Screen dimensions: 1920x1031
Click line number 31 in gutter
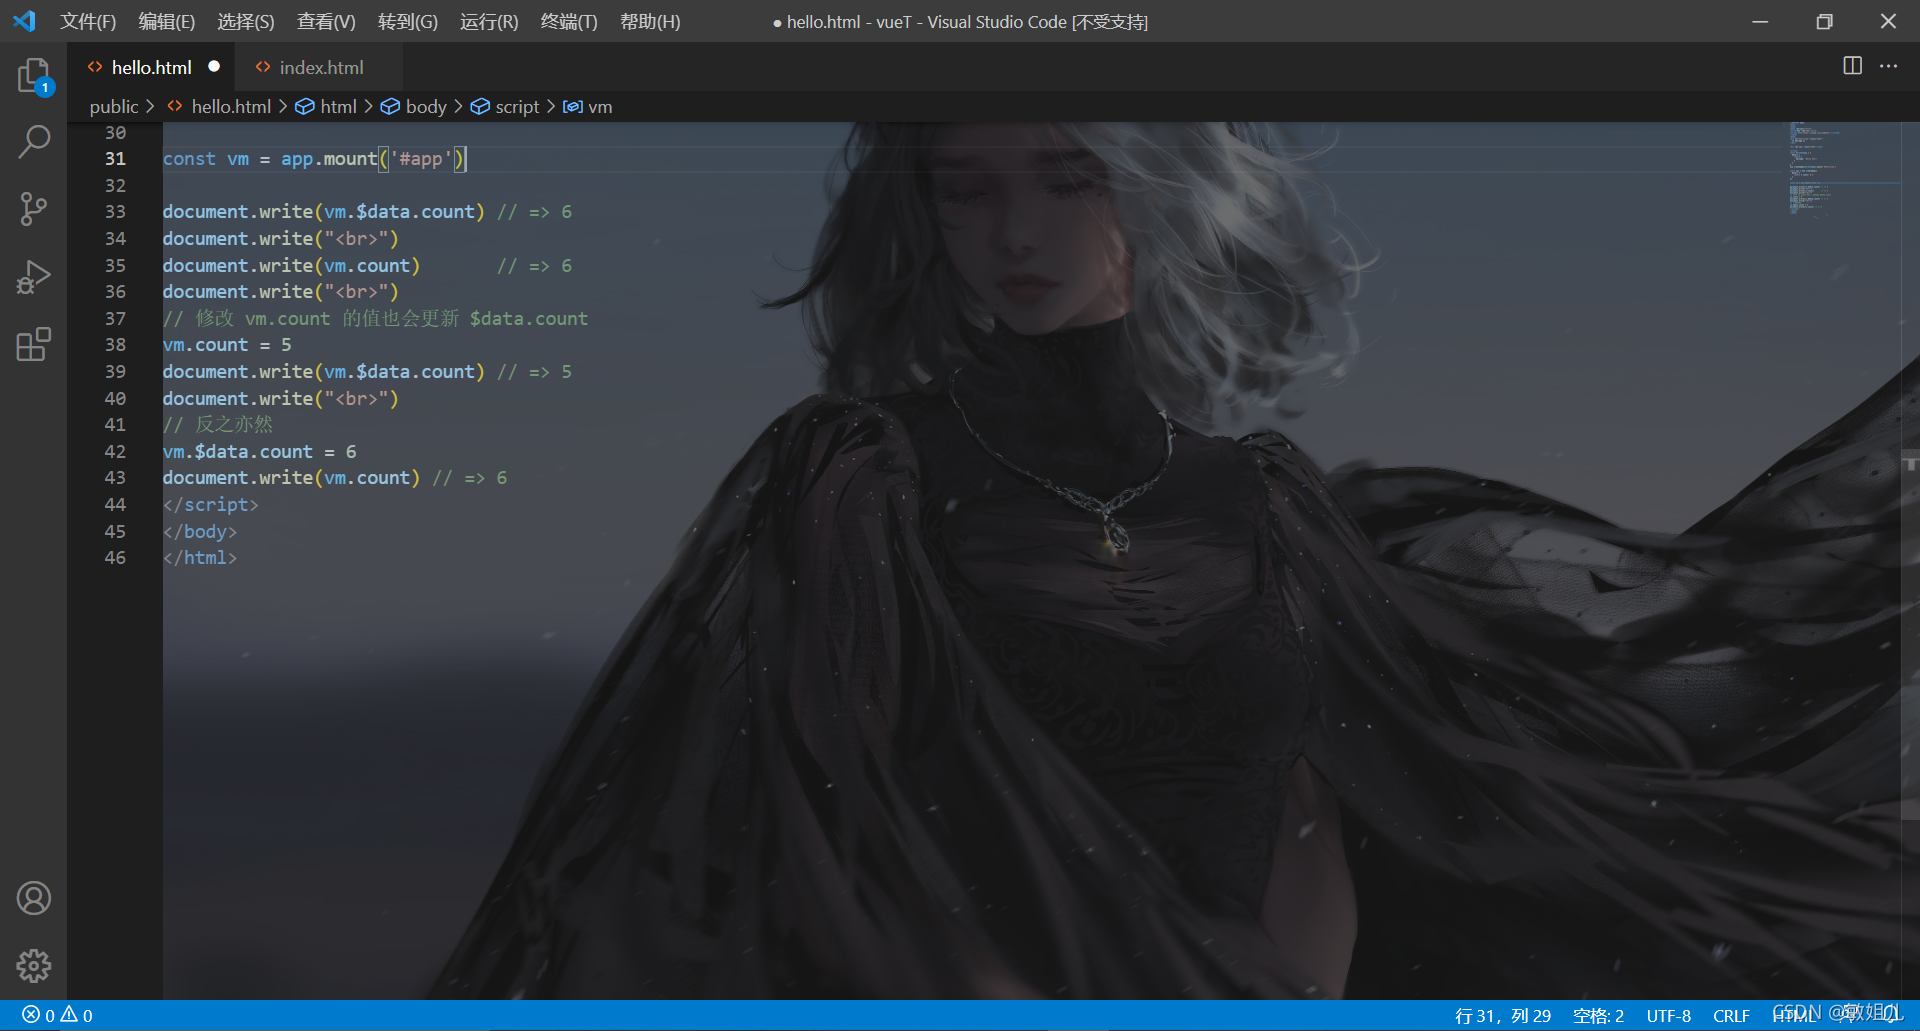click(x=115, y=158)
